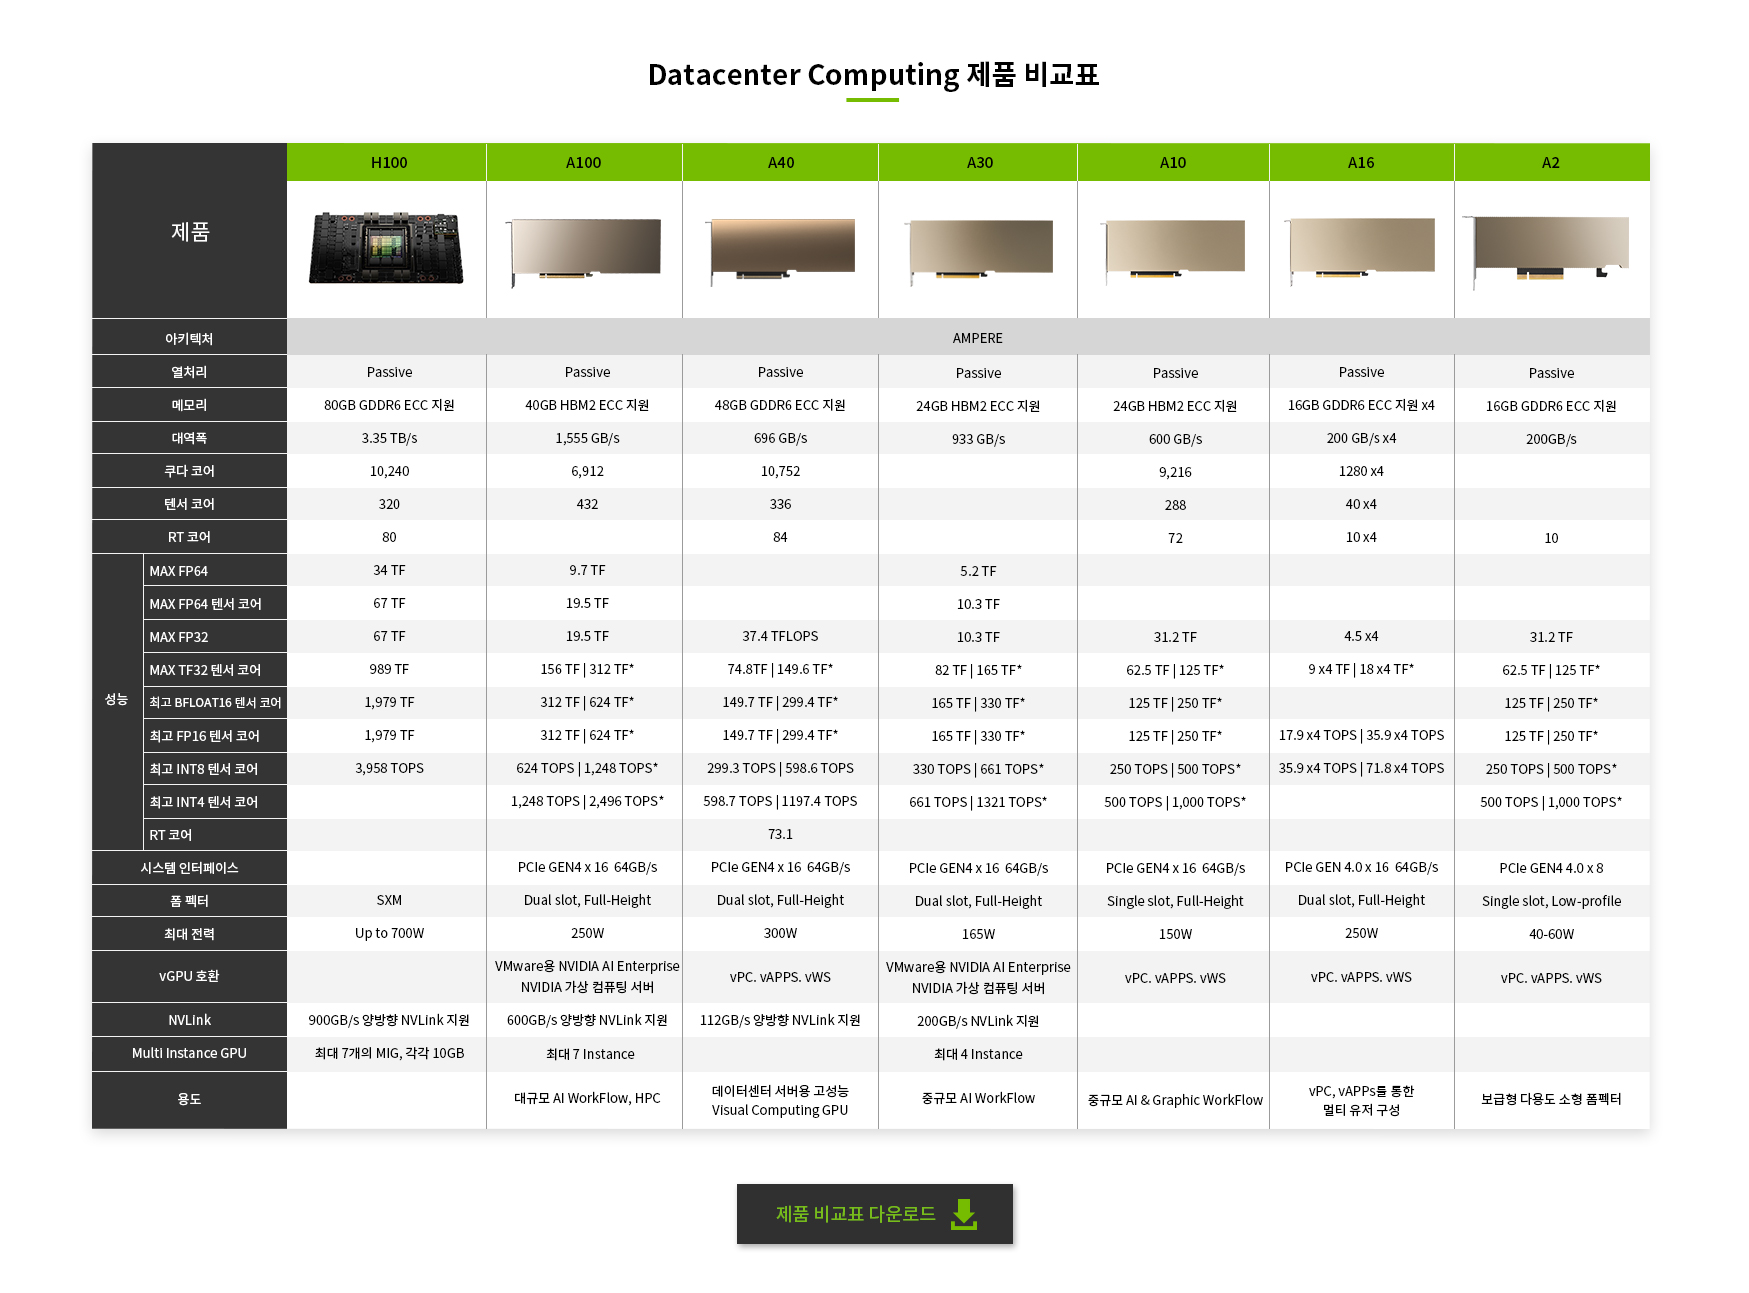Click the 200GB/s NVLink 지원 cell
Viewport: 1749px width, 1293px height.
[x=978, y=1021]
